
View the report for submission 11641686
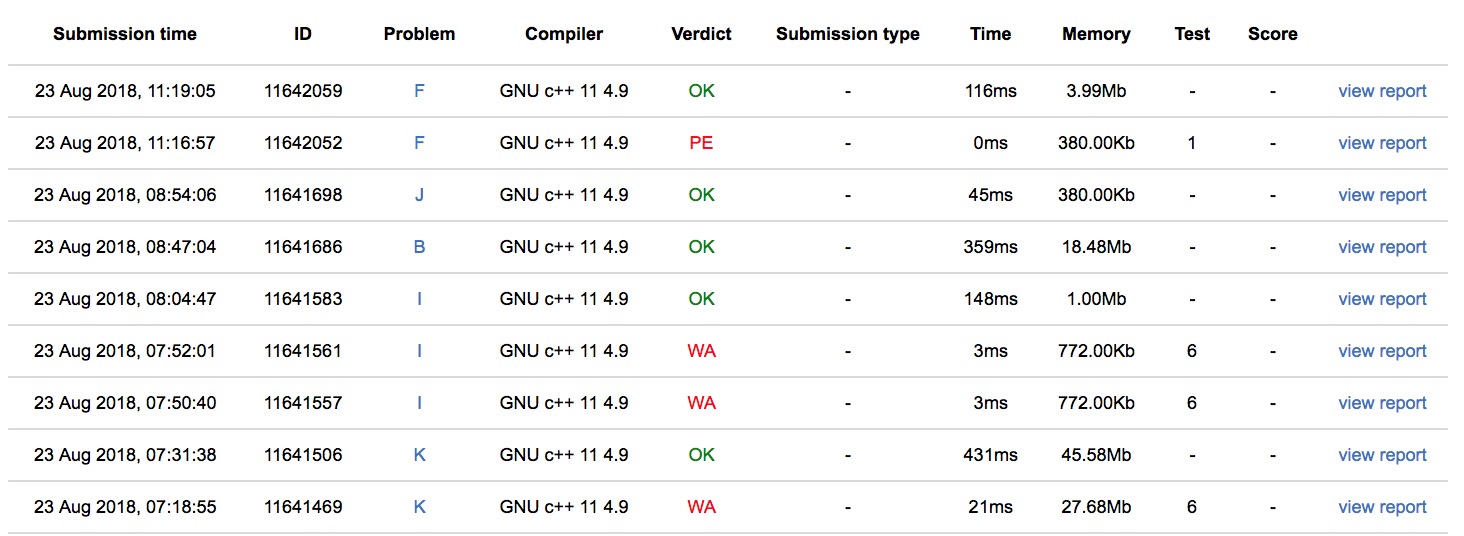pos(1382,247)
